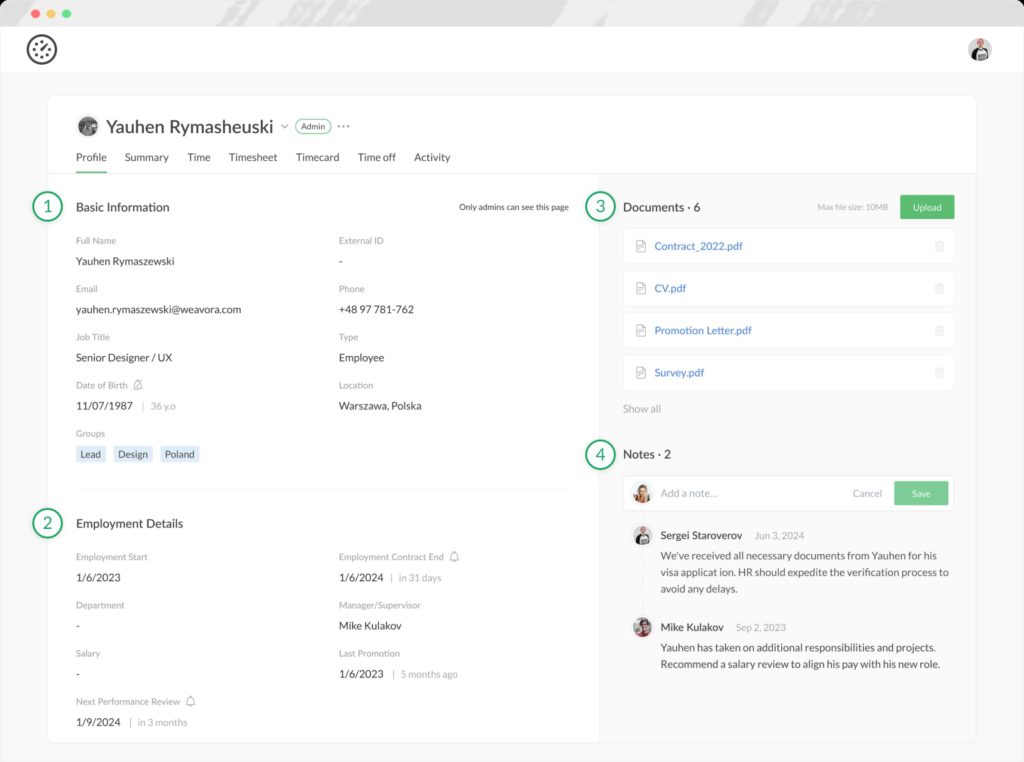Click the bell icon next to Employment Contract End

point(454,556)
